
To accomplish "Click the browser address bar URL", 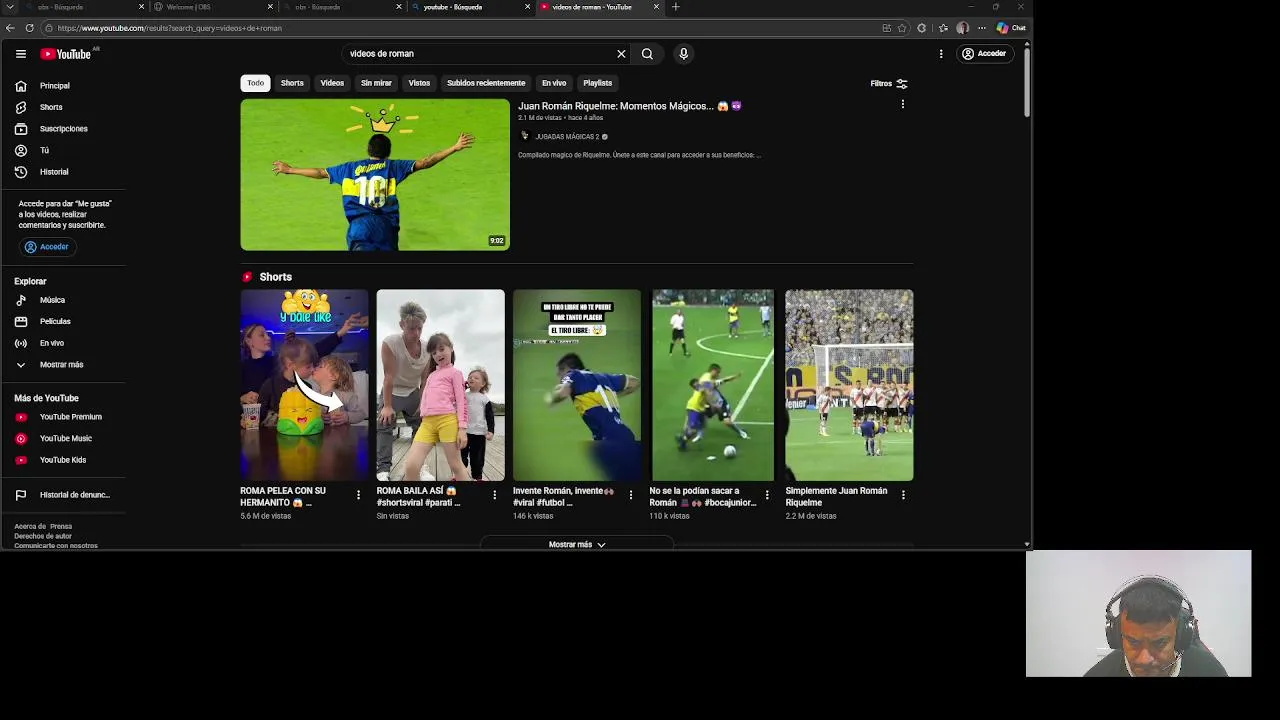I will 170,28.
